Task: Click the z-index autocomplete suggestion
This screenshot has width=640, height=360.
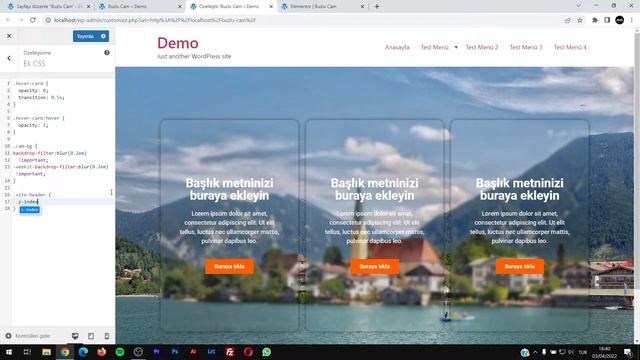Action: pyautogui.click(x=30, y=210)
